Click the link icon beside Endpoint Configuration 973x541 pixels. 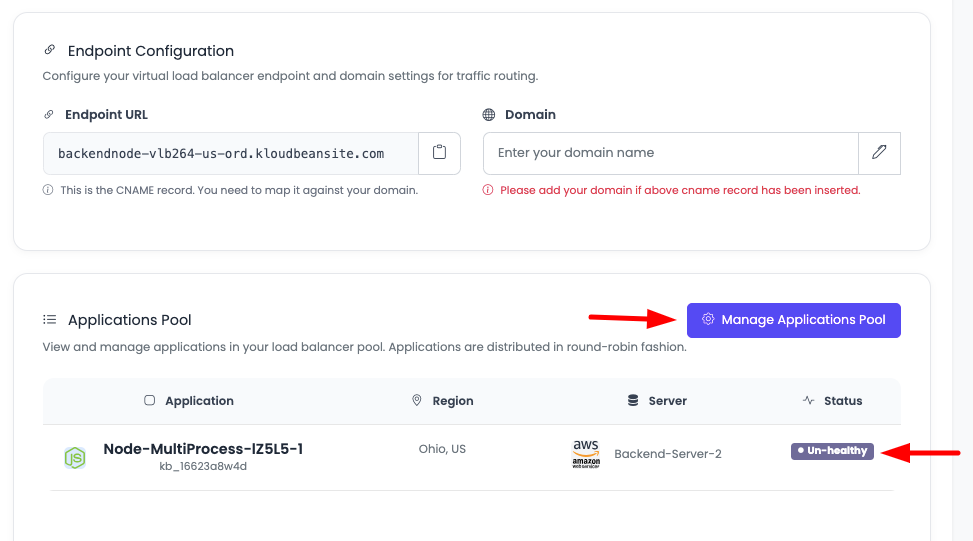point(50,51)
